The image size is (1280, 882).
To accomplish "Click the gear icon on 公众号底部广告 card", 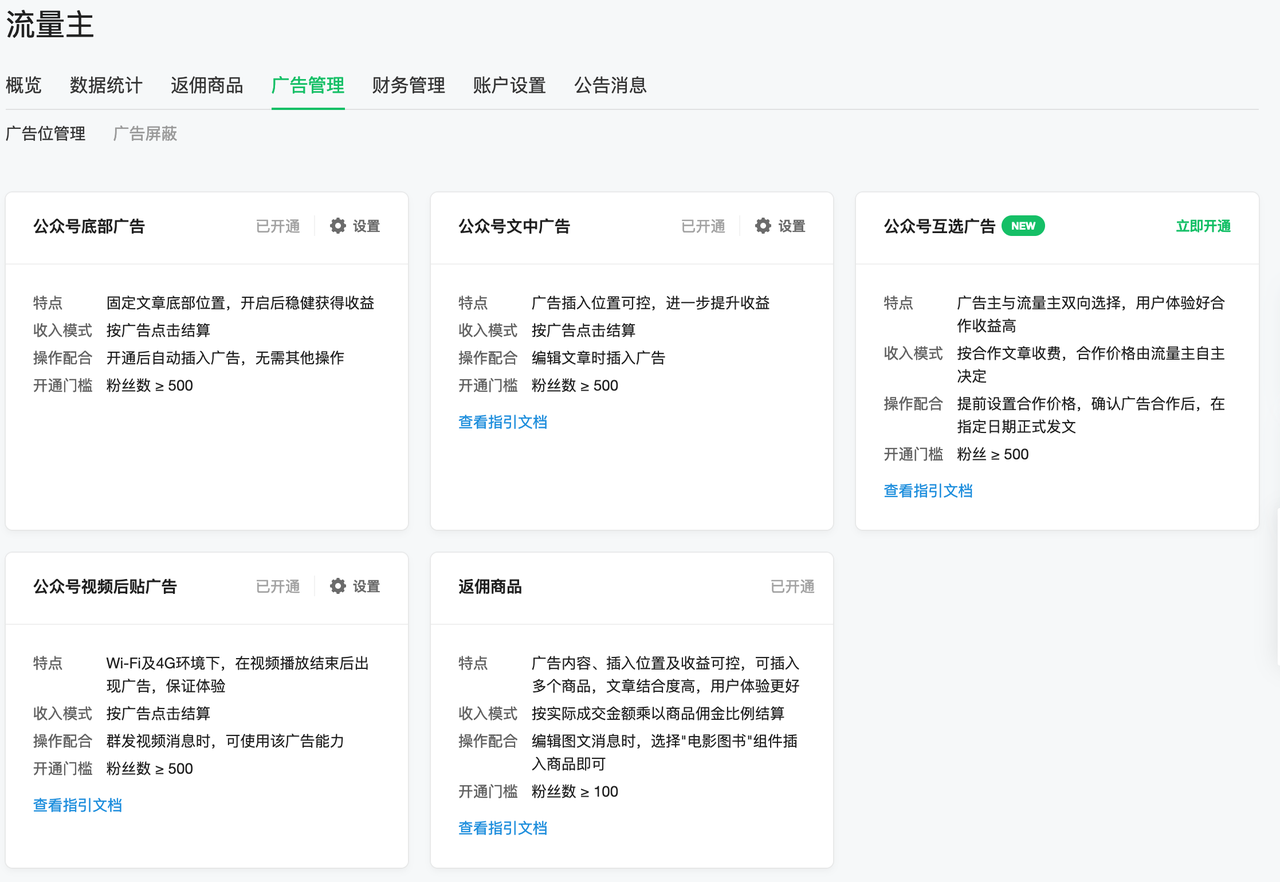I will [338, 226].
